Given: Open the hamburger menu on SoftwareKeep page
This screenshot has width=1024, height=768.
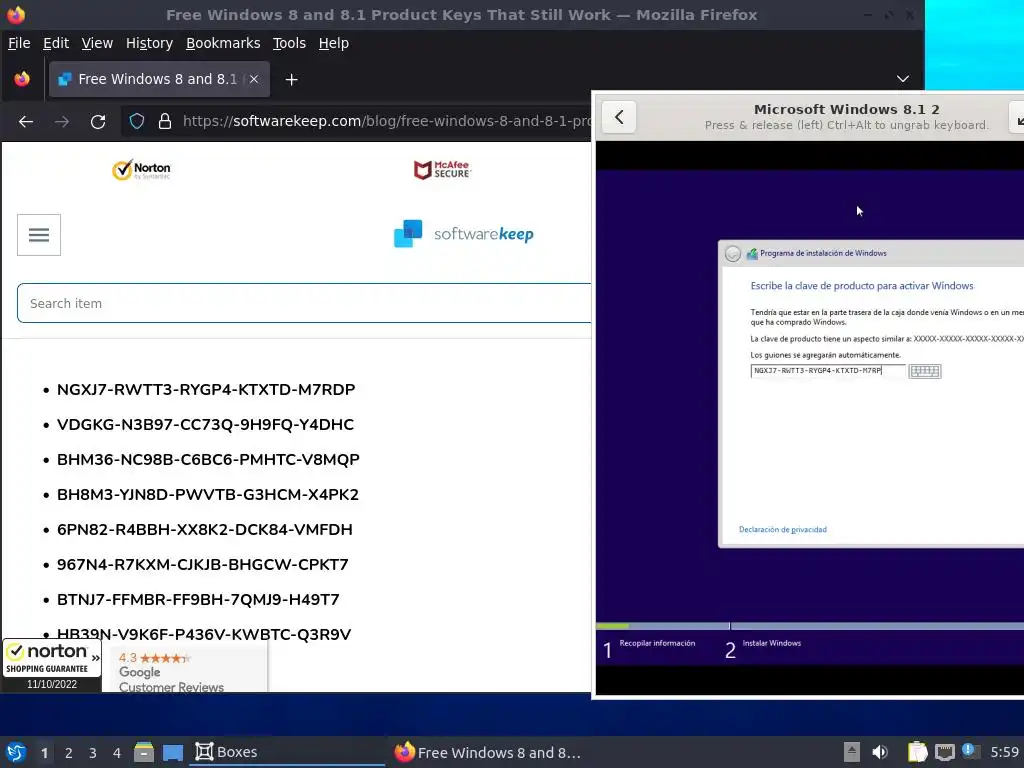Looking at the screenshot, I should click(x=39, y=234).
